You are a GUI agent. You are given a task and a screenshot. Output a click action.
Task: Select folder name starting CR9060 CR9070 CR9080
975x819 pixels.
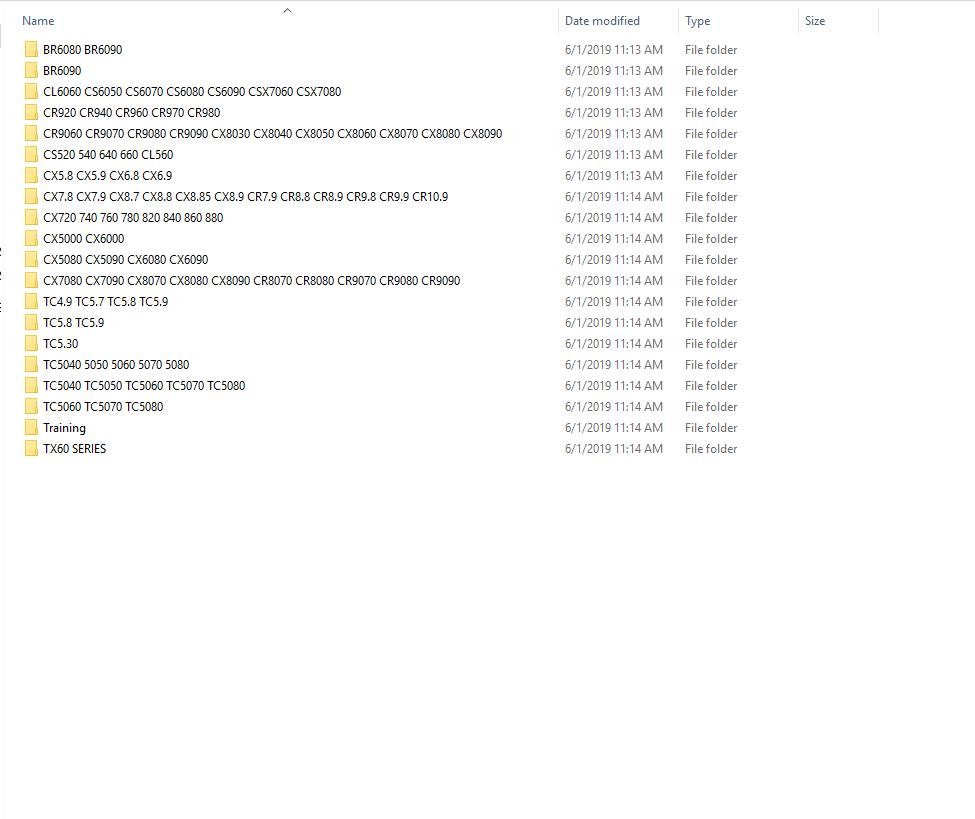(x=273, y=134)
